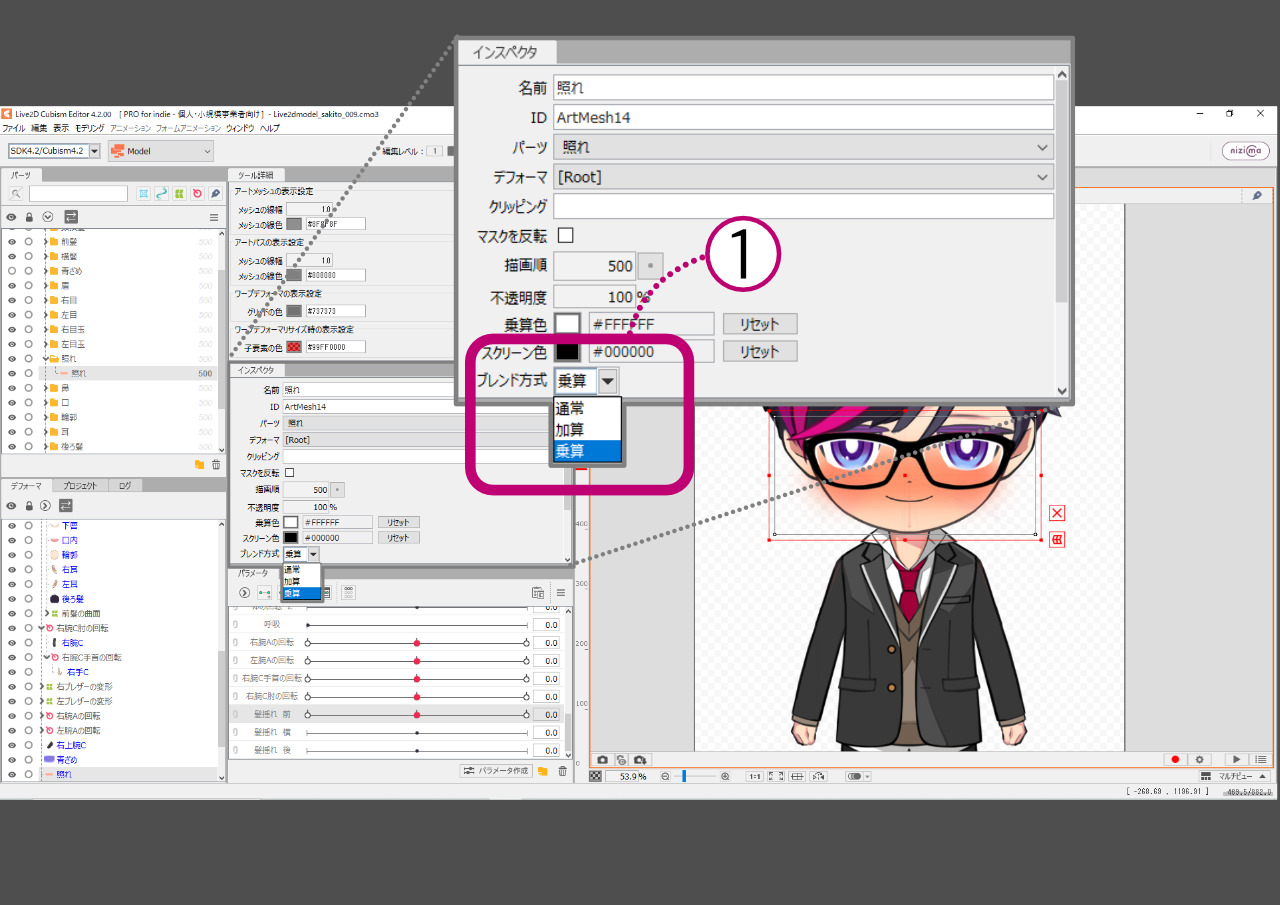The image size is (1280, 905).
Task: Click the パラメータ作成 button
Action: (496, 771)
